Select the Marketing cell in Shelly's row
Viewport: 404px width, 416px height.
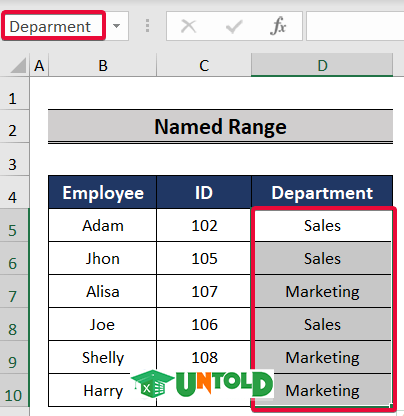[322, 357]
